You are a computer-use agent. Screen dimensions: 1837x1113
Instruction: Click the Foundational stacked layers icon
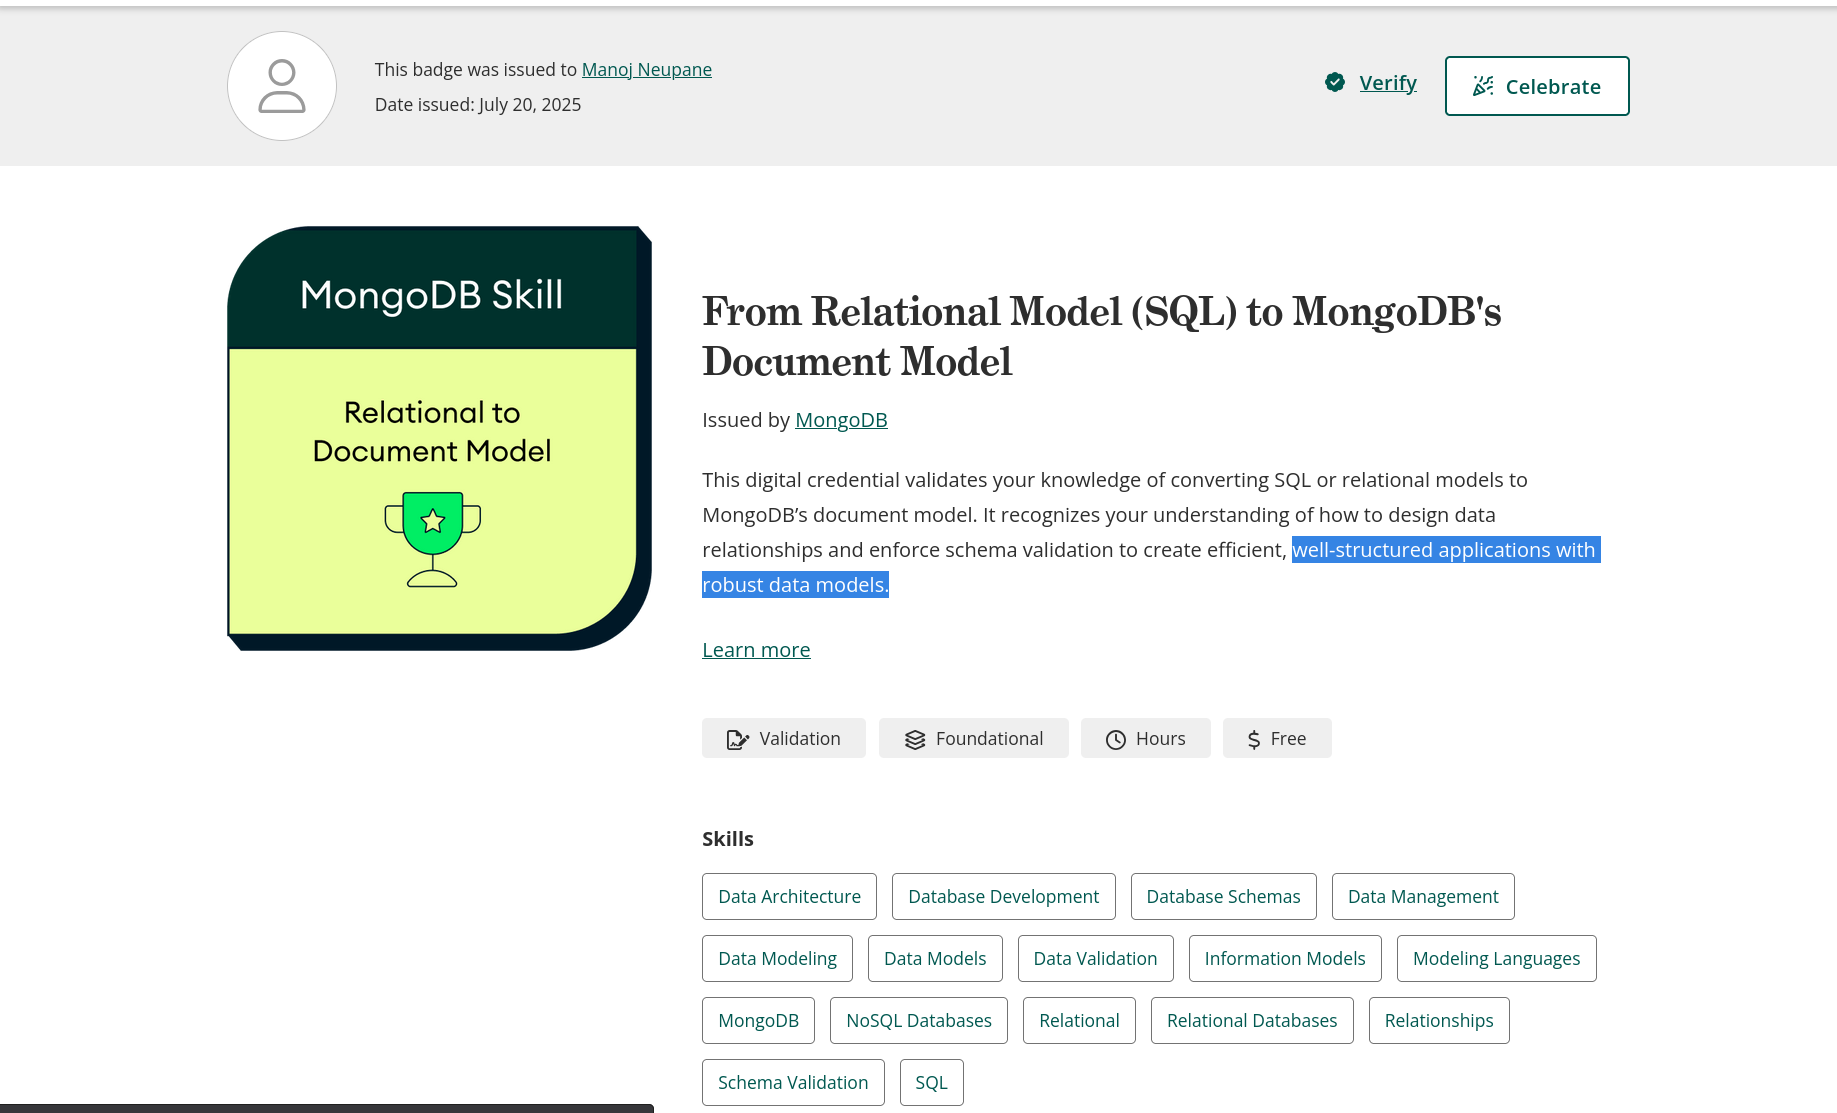pos(915,739)
